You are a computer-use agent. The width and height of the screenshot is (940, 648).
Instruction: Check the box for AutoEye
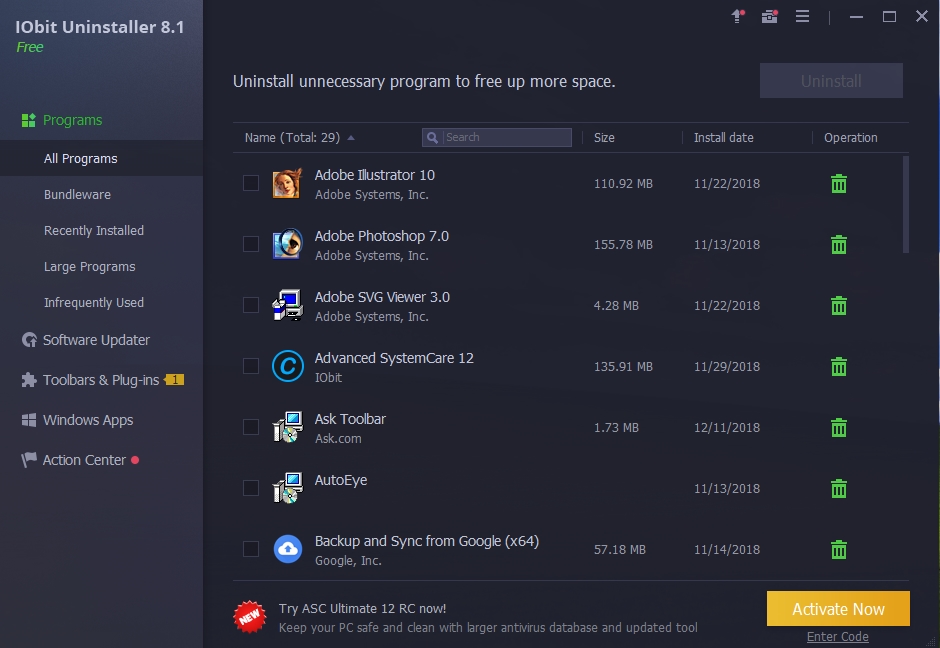[x=251, y=488]
